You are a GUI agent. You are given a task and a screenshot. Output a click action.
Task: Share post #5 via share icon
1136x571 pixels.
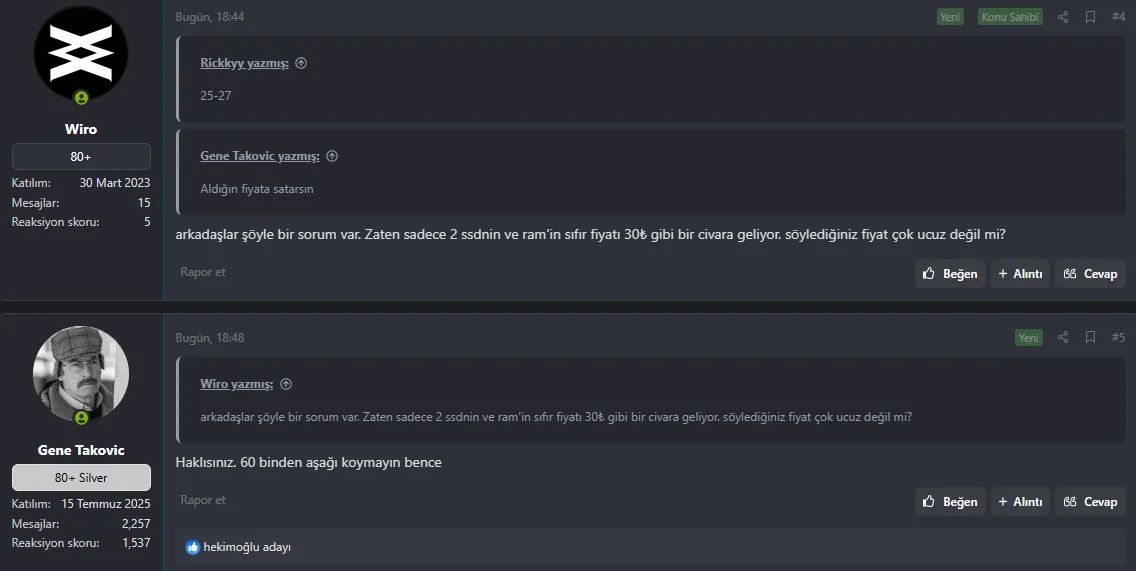click(x=1063, y=338)
